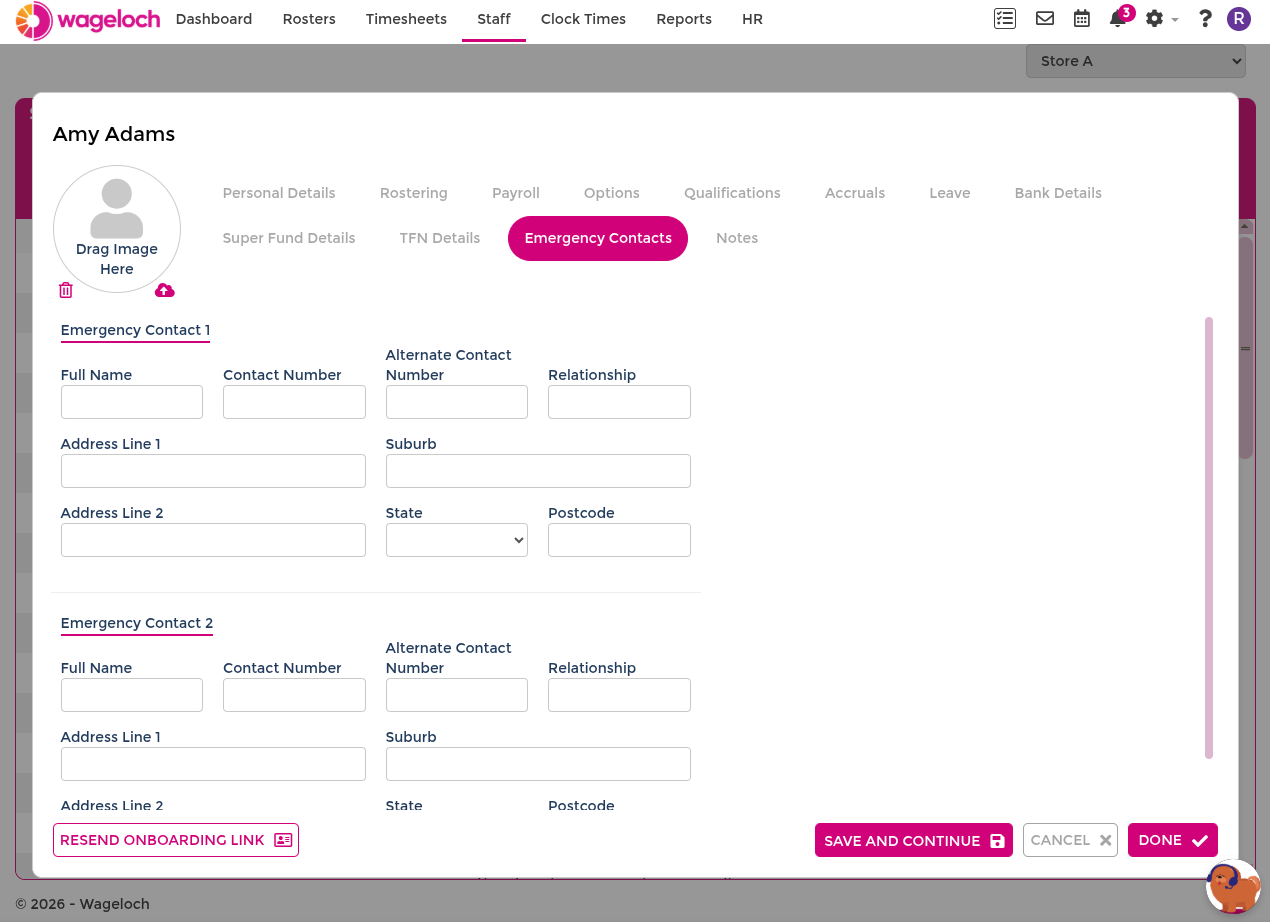Open Timesheets in the top menu
Screen dimensions: 1270x922
[x=406, y=19]
